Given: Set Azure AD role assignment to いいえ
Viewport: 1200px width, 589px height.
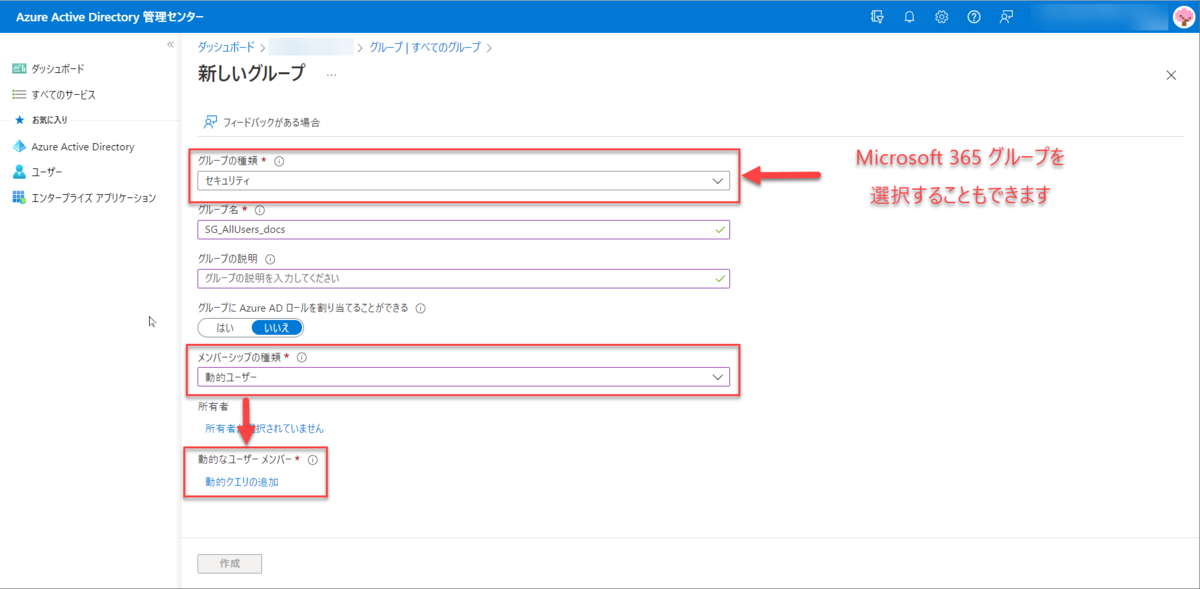Looking at the screenshot, I should (276, 327).
